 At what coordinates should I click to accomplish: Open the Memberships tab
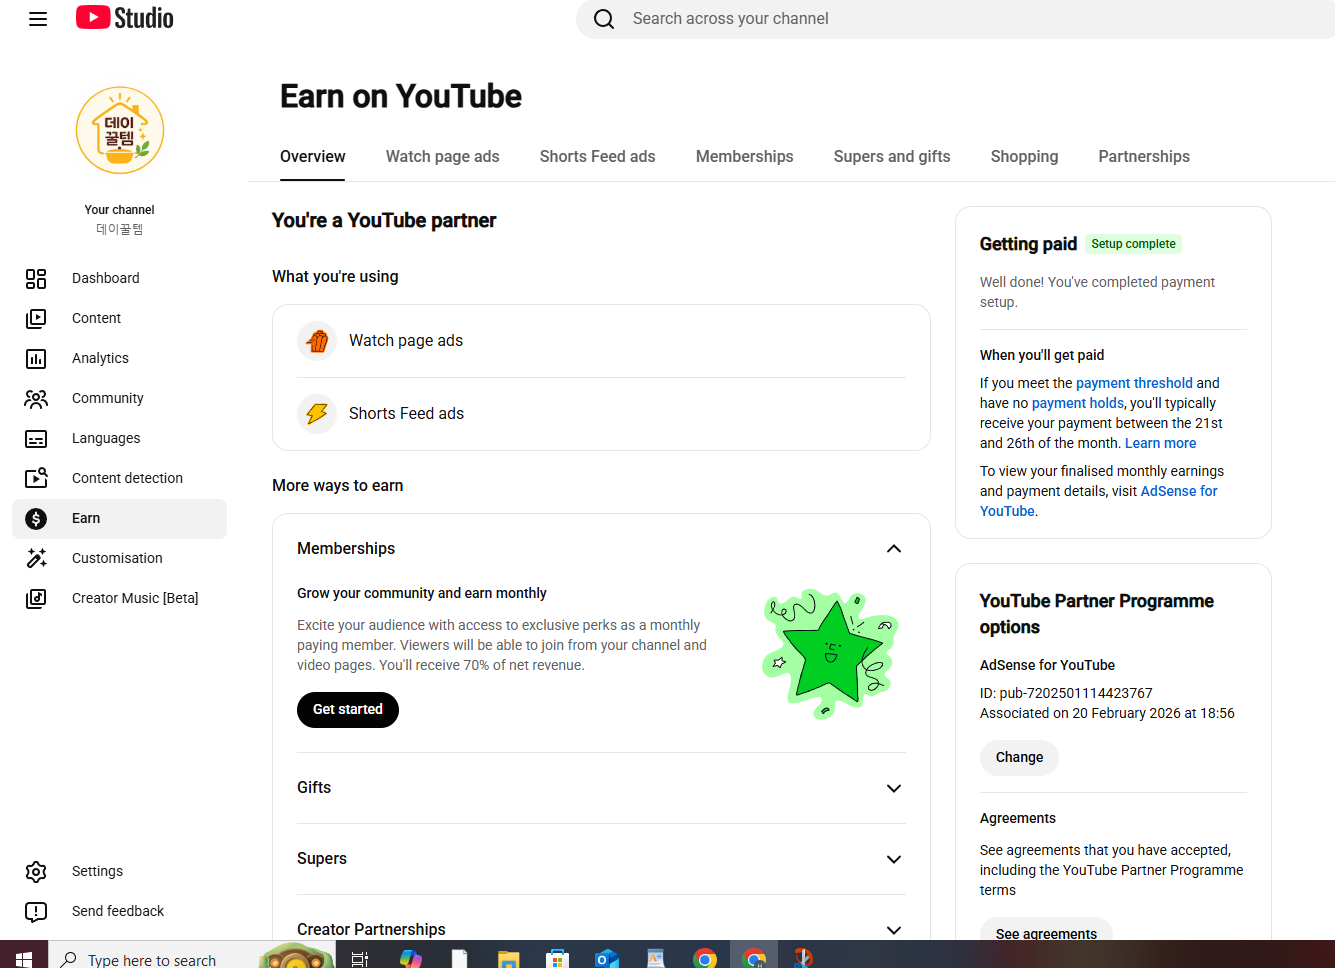pyautogui.click(x=745, y=156)
